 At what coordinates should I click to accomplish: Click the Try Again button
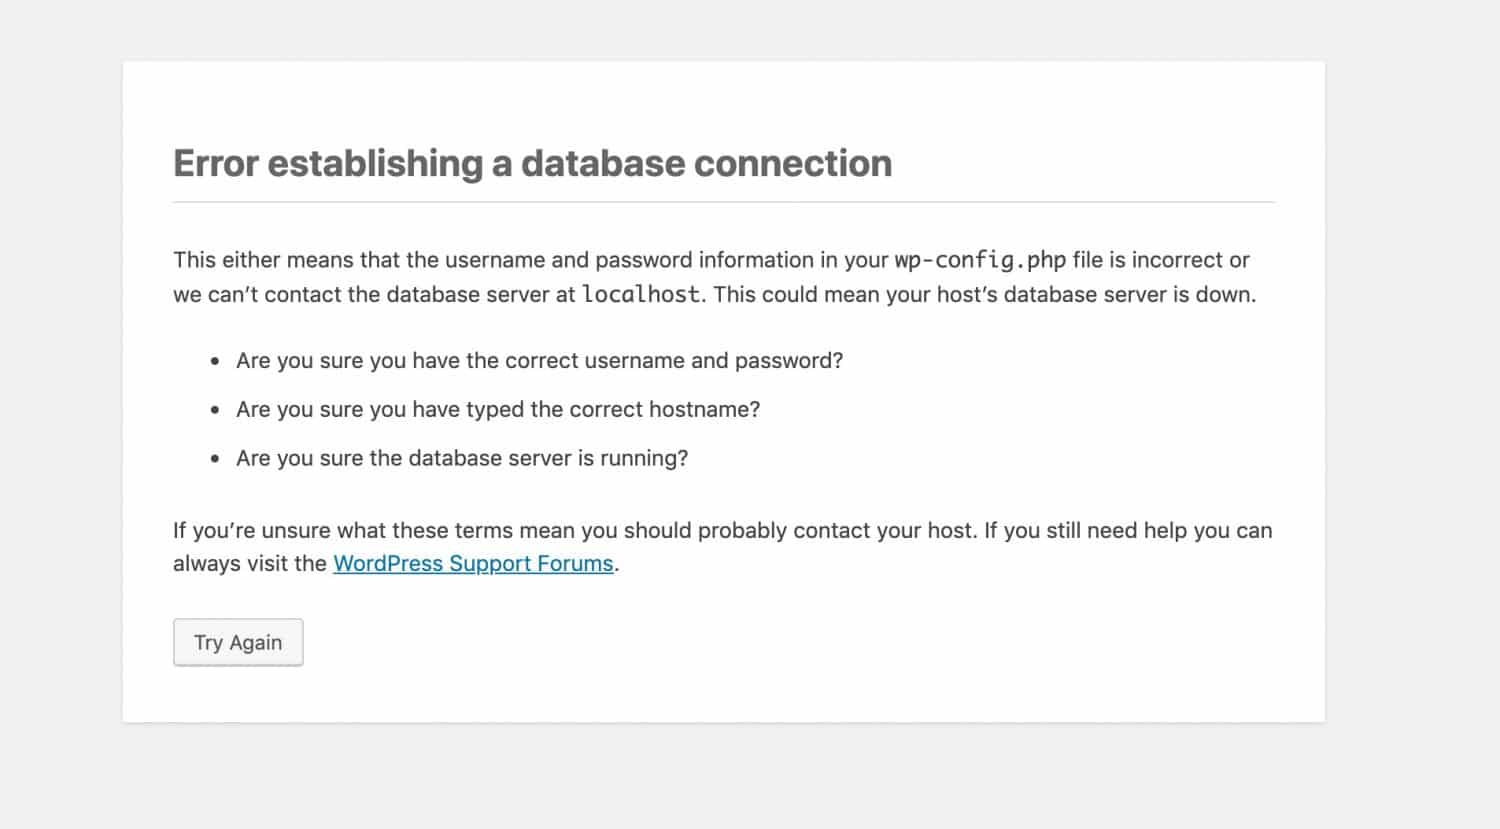(238, 642)
